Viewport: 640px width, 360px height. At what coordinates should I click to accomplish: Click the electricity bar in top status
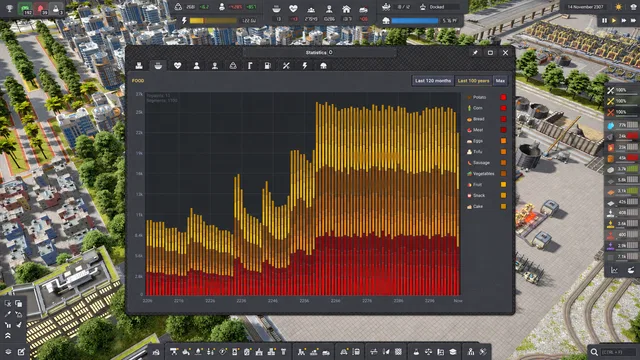pos(213,20)
